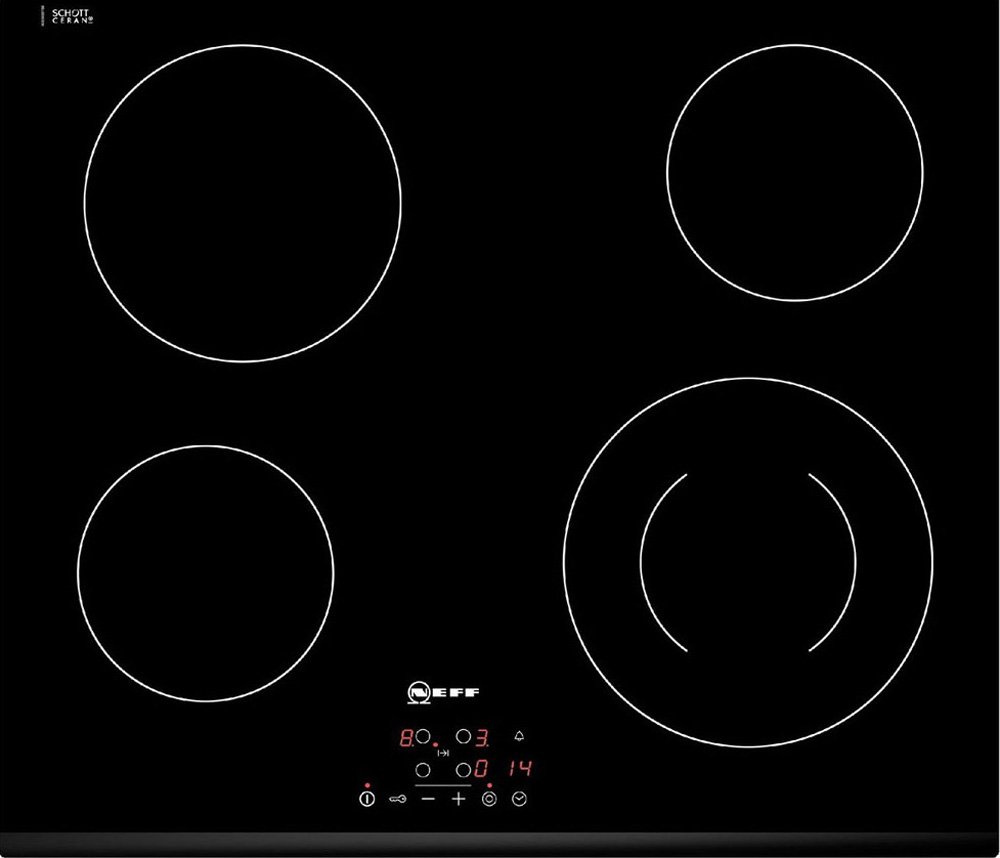Image resolution: width=1000 pixels, height=858 pixels.
Task: Select the rear-right zone selector circle
Action: 464,738
